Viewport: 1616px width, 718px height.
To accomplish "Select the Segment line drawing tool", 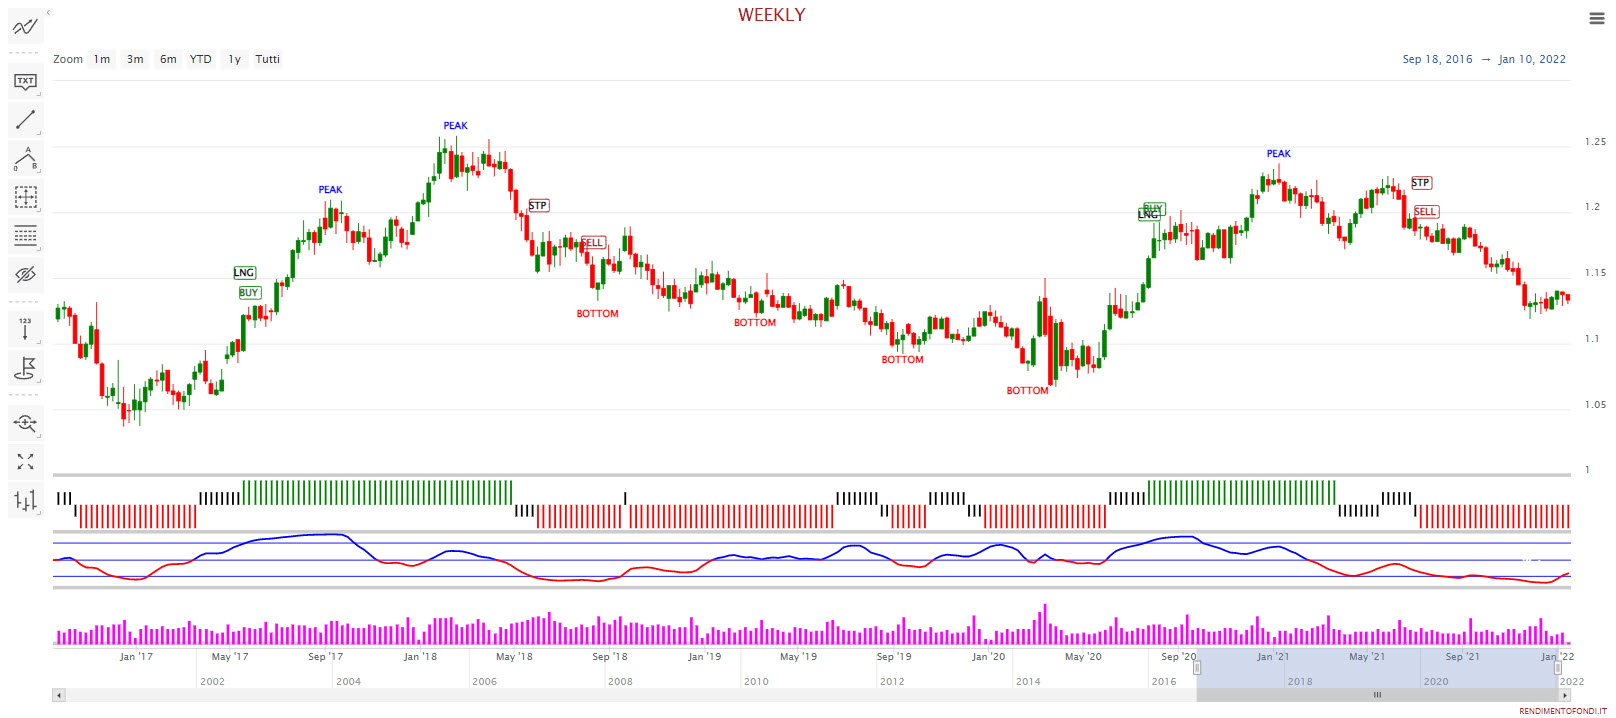I will 25,120.
